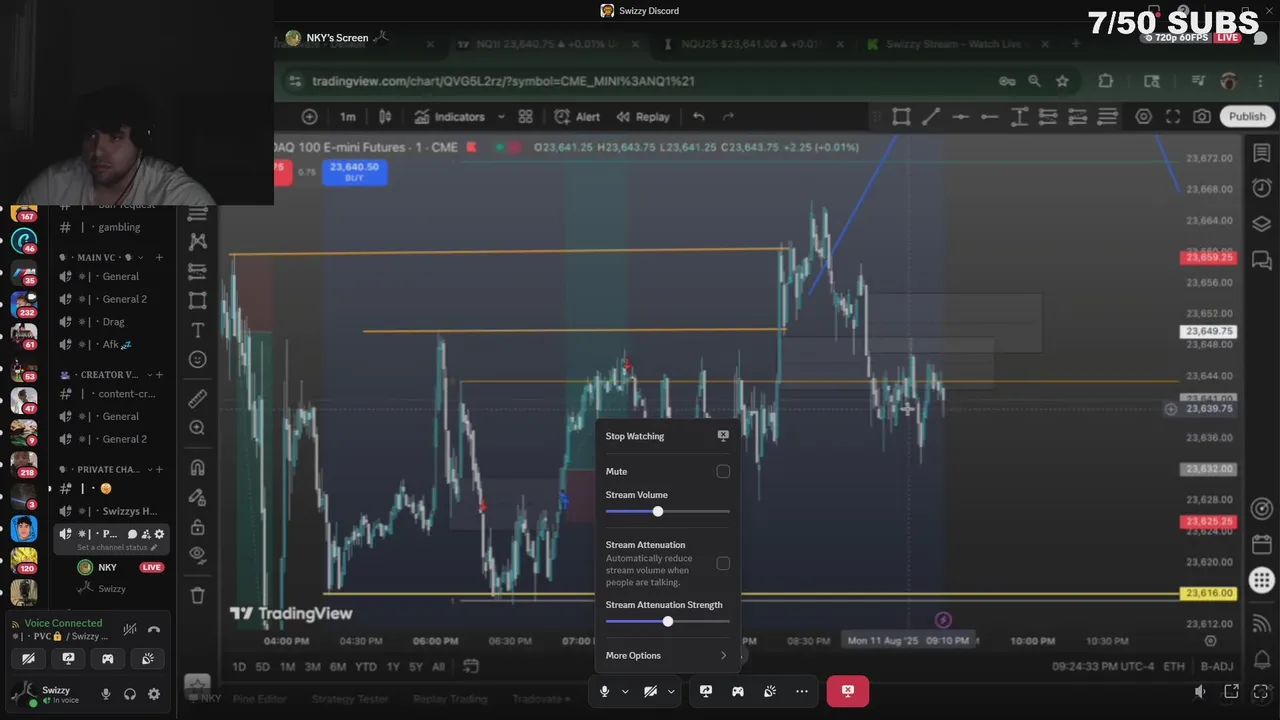
Task: Select the All range tab
Action: 438,667
